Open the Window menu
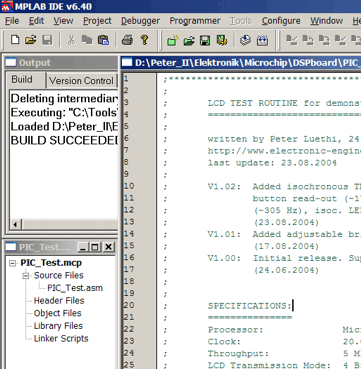 326,21
